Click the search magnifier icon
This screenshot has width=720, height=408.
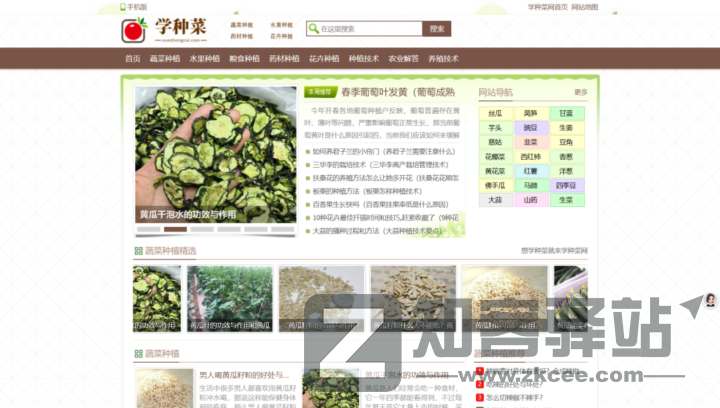(x=314, y=29)
